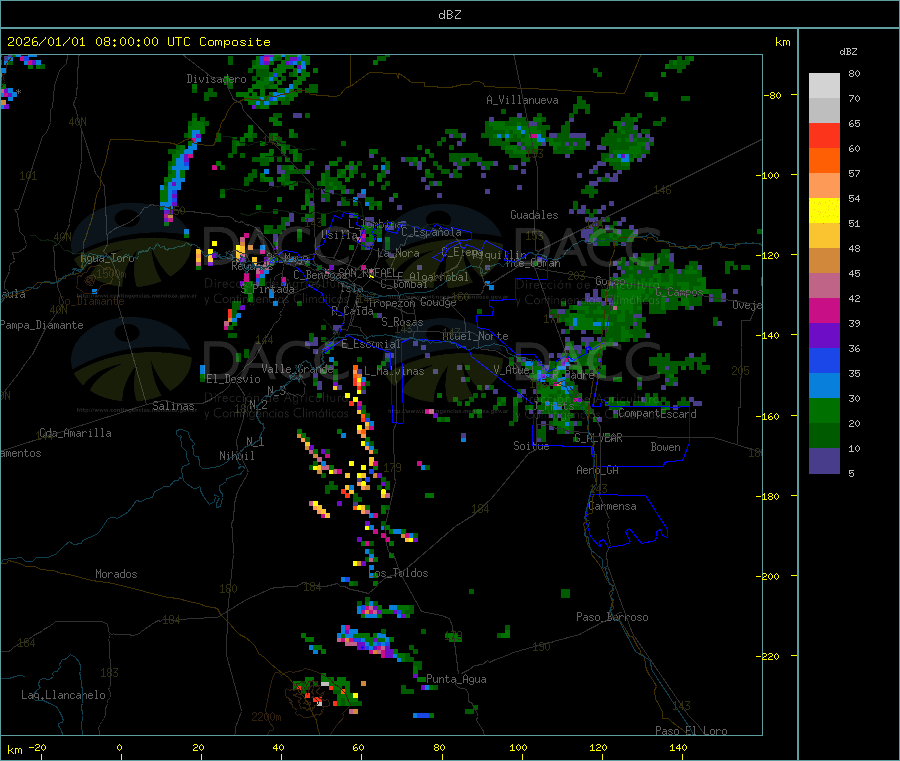Select the purple 36–39 dBZ legend swatch
This screenshot has height=761, width=900.
tap(824, 336)
